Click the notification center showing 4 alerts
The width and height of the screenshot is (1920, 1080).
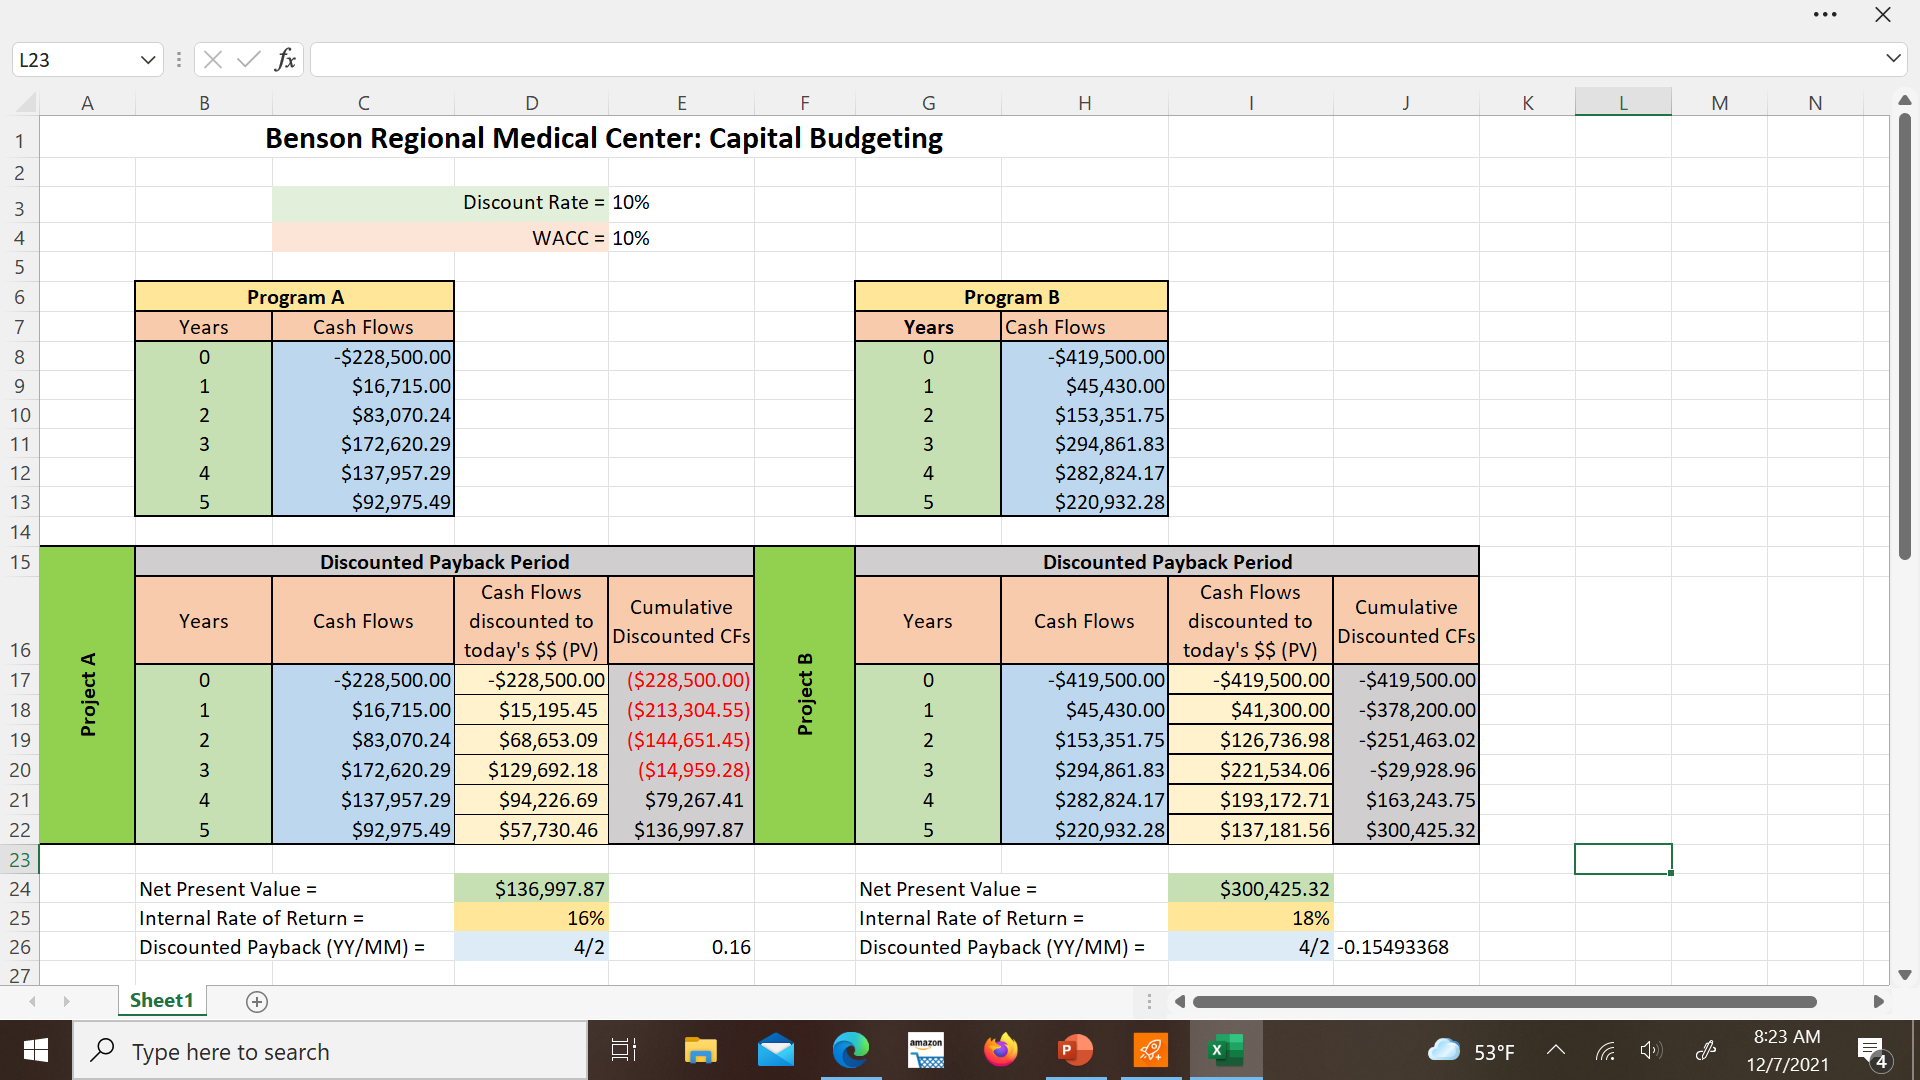(x=1871, y=1050)
